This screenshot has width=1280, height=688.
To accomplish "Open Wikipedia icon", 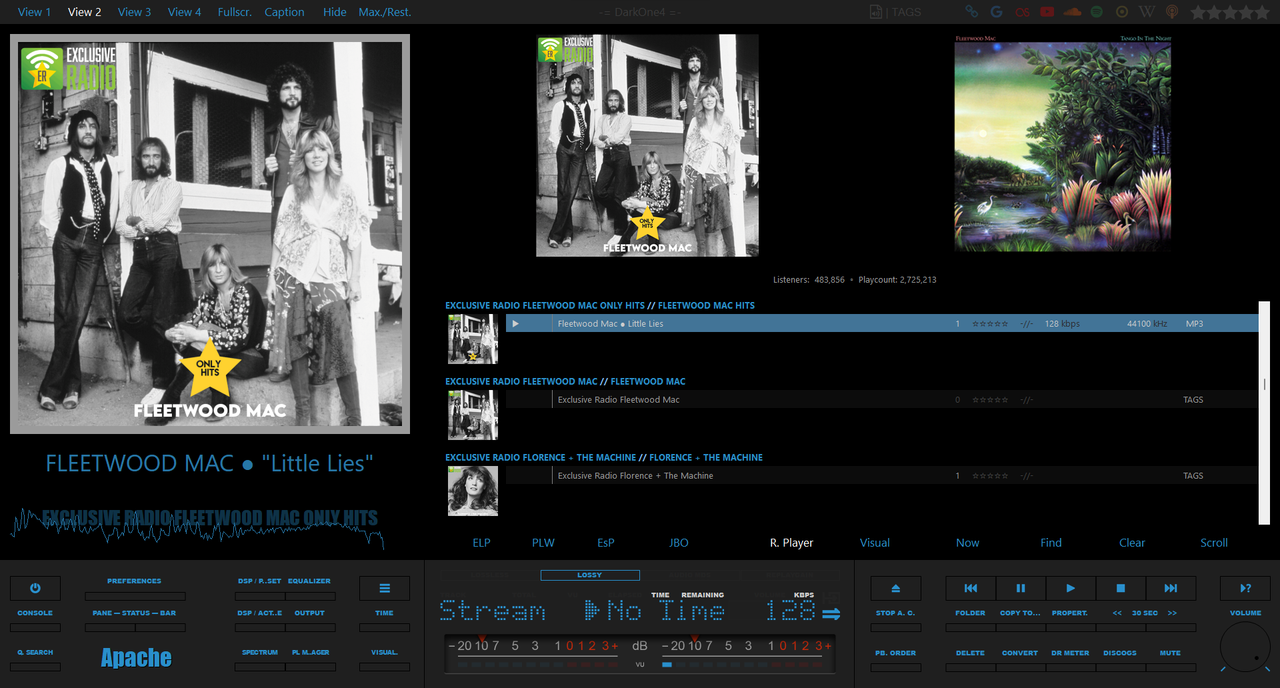I will click(x=1147, y=12).
